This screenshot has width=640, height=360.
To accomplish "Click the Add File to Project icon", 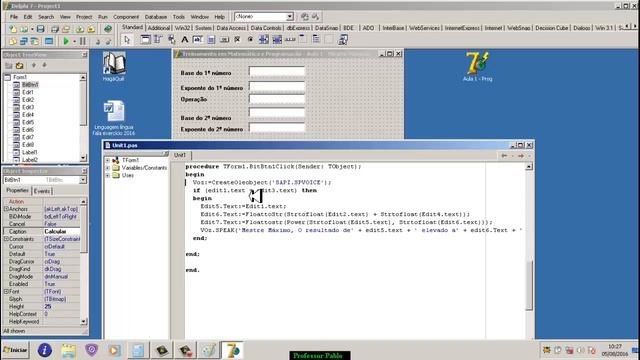I will [x=80, y=29].
